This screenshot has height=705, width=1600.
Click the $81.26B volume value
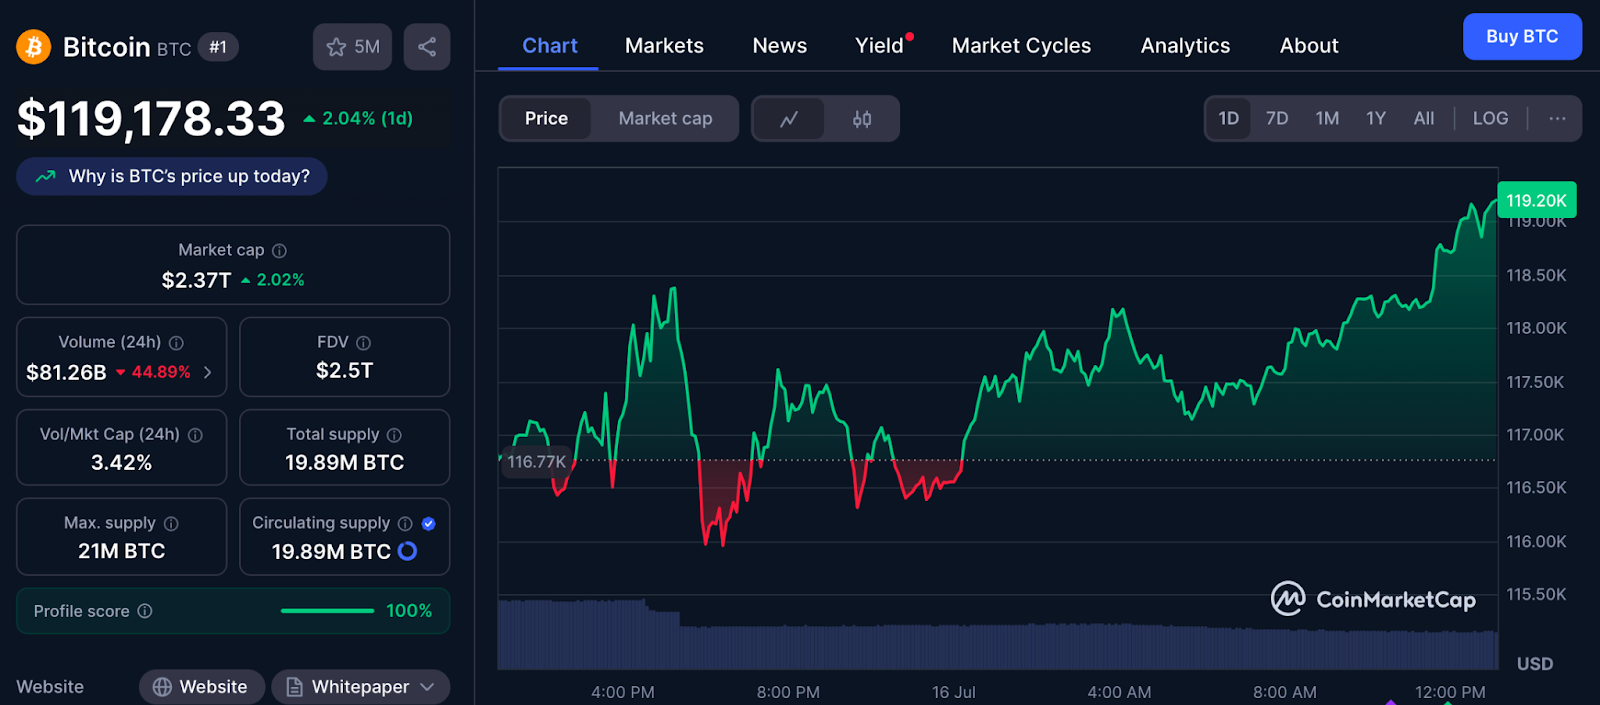point(66,372)
